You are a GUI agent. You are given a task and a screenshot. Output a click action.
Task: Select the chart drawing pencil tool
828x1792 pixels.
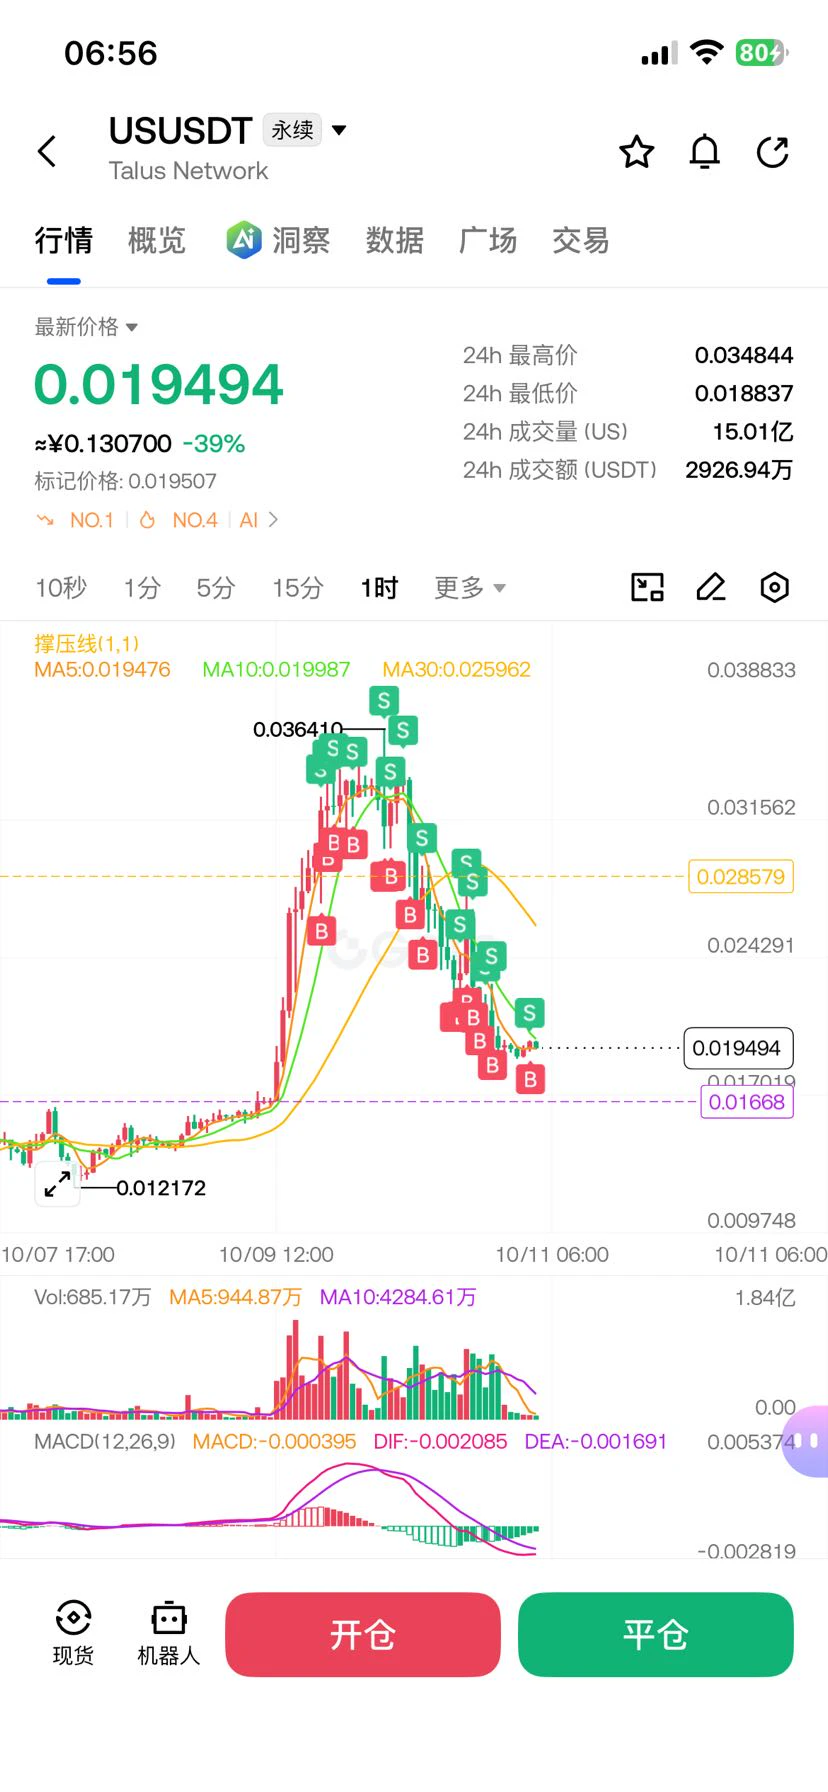click(711, 587)
